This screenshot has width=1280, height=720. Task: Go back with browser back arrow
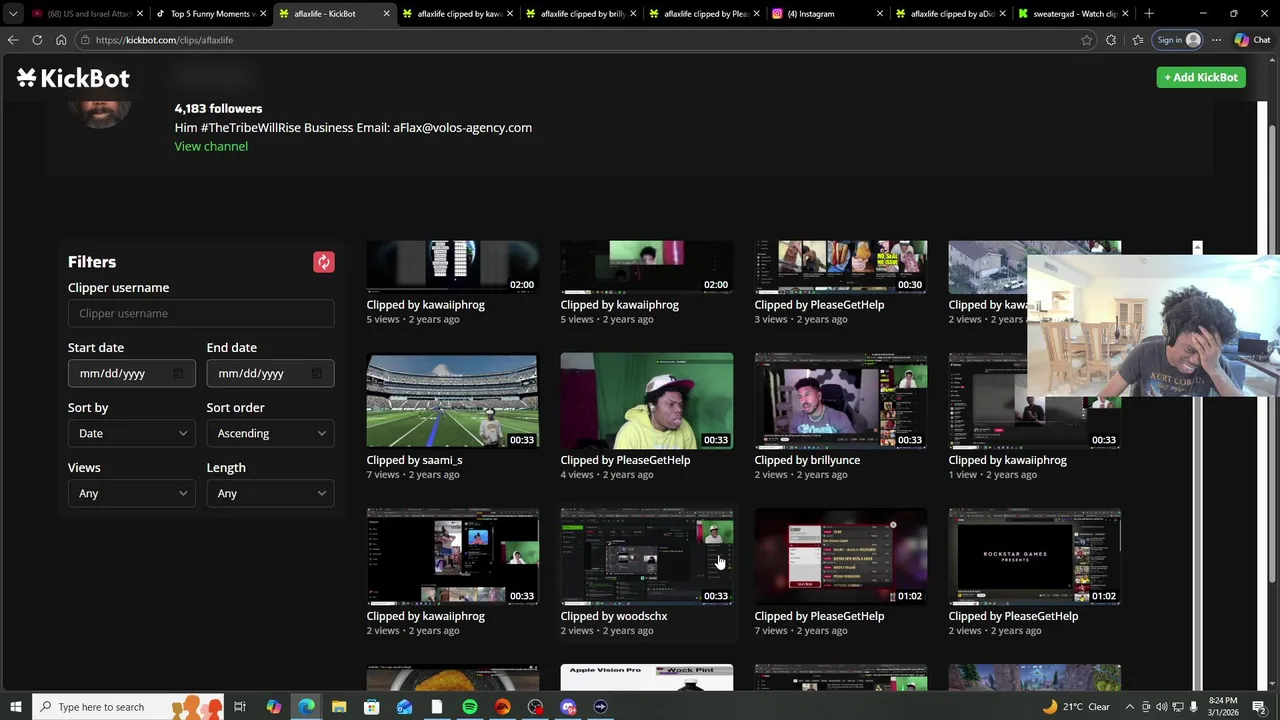[13, 40]
